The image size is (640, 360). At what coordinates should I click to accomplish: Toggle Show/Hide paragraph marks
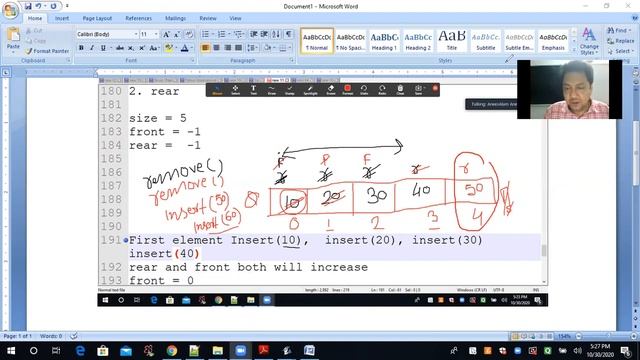(x=289, y=34)
